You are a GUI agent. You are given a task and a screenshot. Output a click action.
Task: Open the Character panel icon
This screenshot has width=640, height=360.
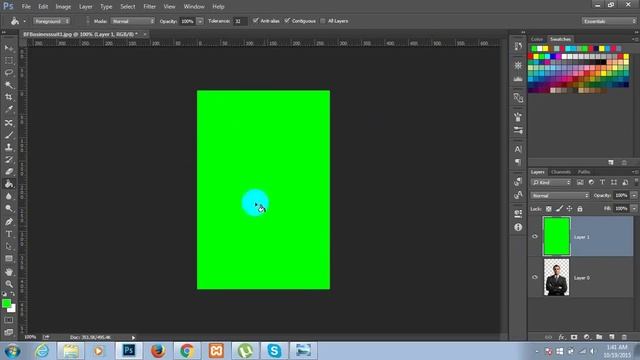[518, 149]
